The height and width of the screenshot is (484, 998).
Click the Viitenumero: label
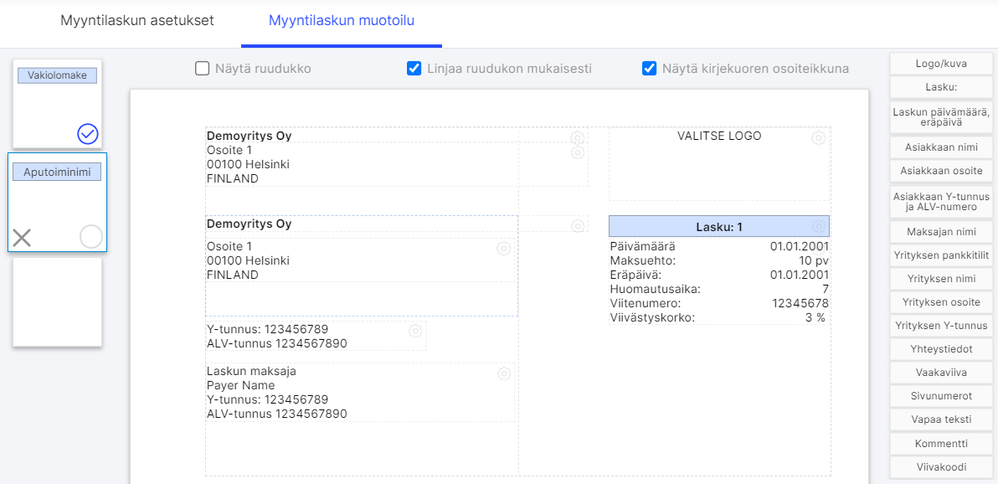tap(645, 303)
